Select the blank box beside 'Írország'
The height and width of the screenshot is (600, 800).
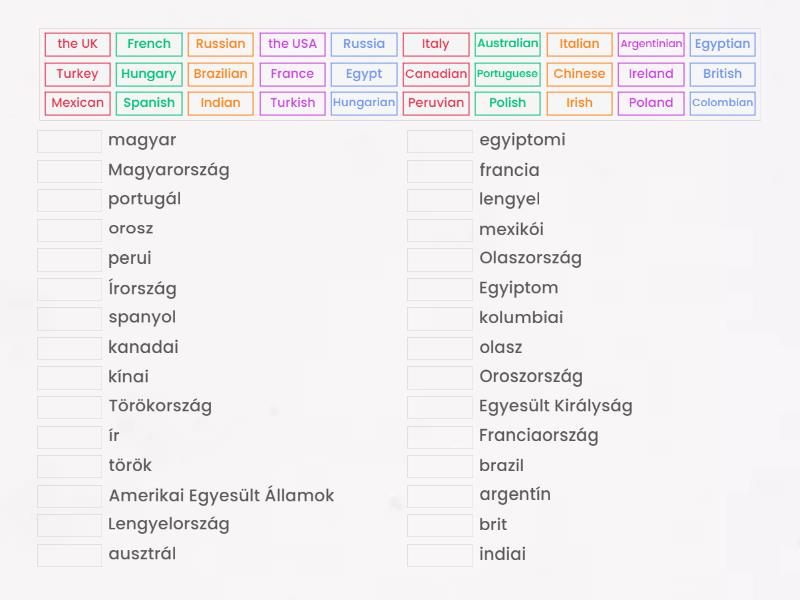[x=69, y=289]
